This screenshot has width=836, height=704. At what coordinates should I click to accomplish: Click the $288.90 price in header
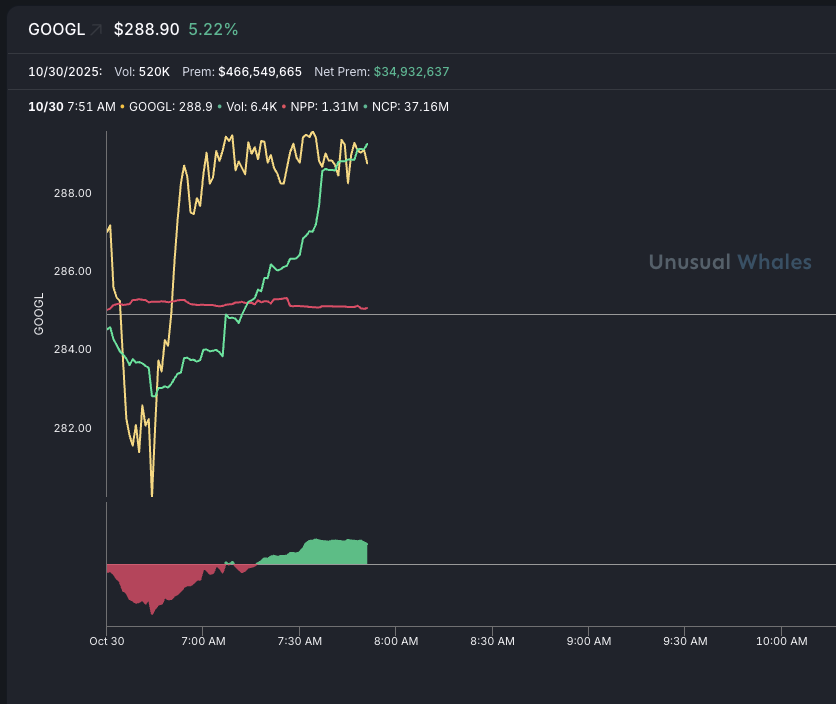pyautogui.click(x=146, y=30)
